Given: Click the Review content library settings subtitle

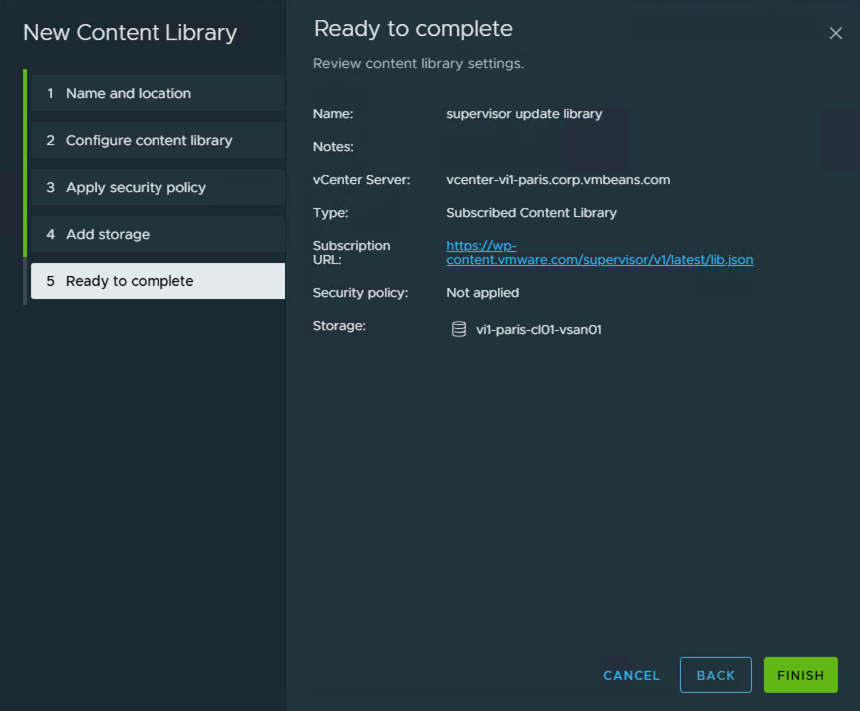Looking at the screenshot, I should click(x=418, y=64).
